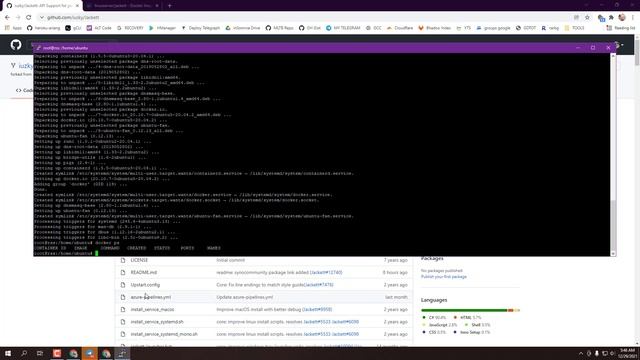
Task: Open the Reading list button
Action: point(620,28)
